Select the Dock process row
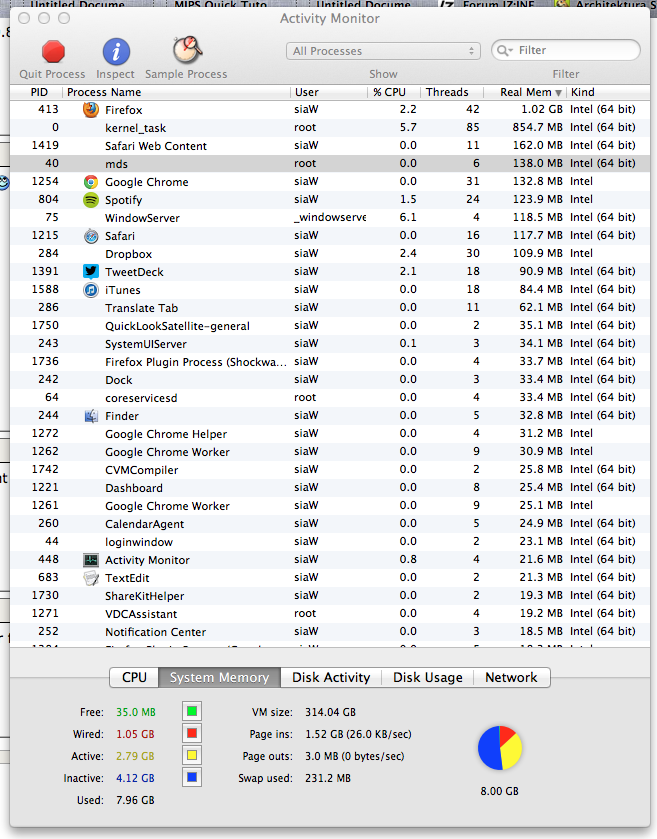This screenshot has height=839, width=657. click(330, 380)
